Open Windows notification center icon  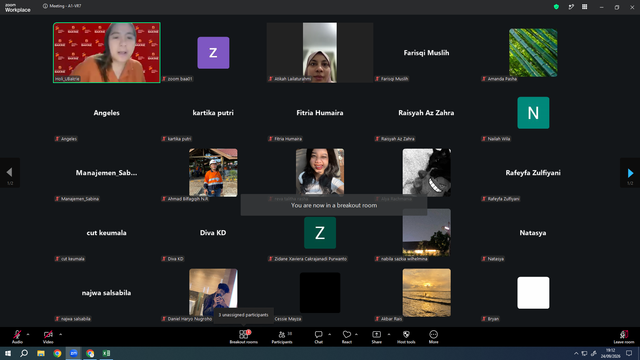(x=629, y=353)
